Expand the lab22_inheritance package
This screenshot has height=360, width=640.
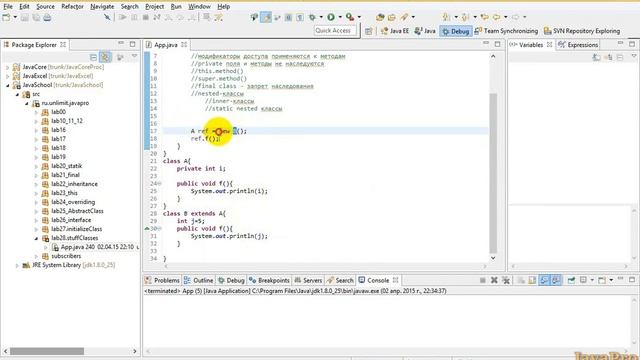click(36, 184)
